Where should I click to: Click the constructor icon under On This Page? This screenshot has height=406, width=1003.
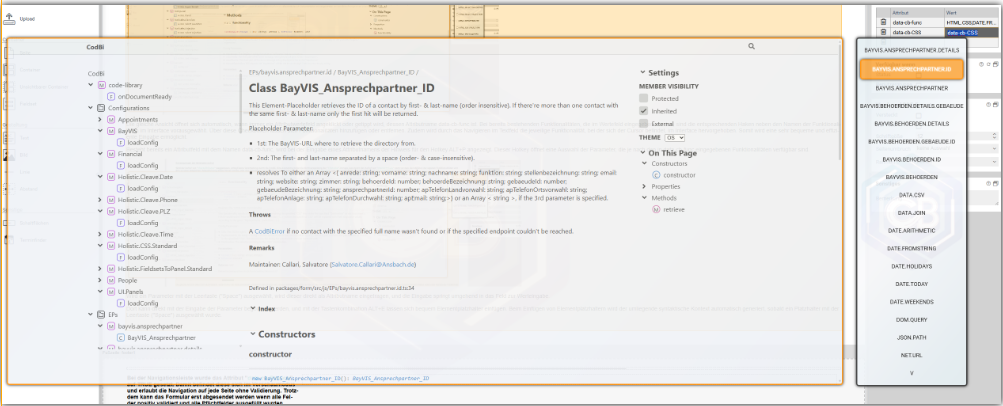click(x=656, y=174)
